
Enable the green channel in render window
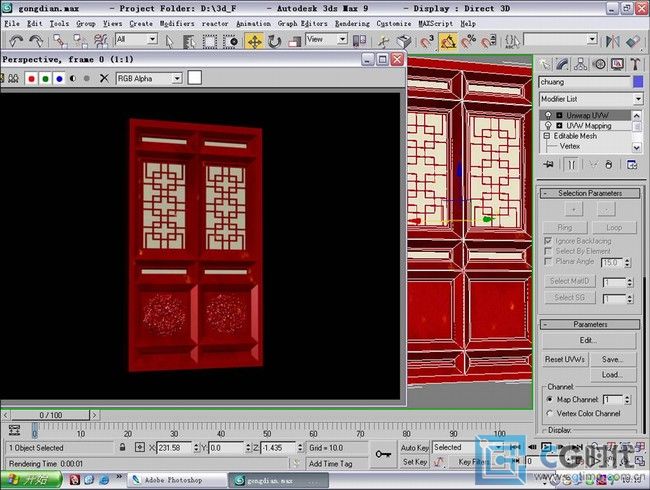(x=46, y=78)
